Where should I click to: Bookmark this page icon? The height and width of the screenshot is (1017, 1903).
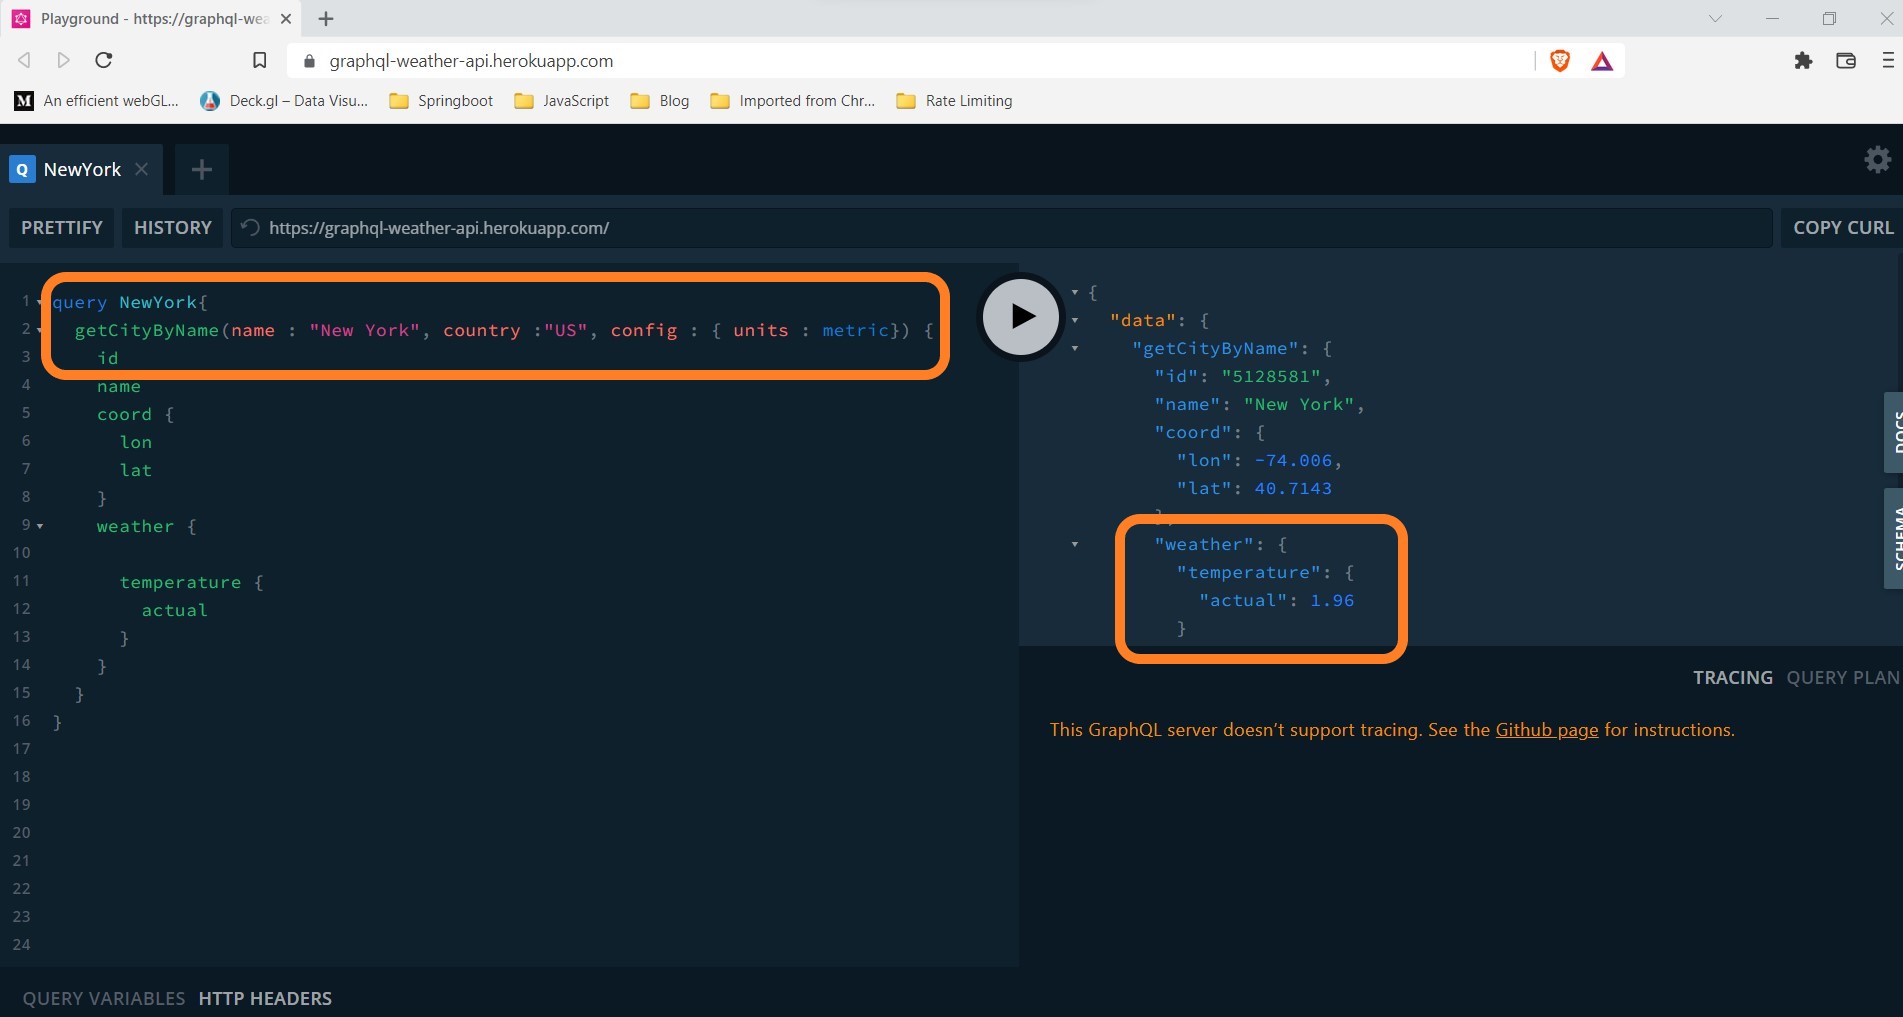click(x=259, y=61)
